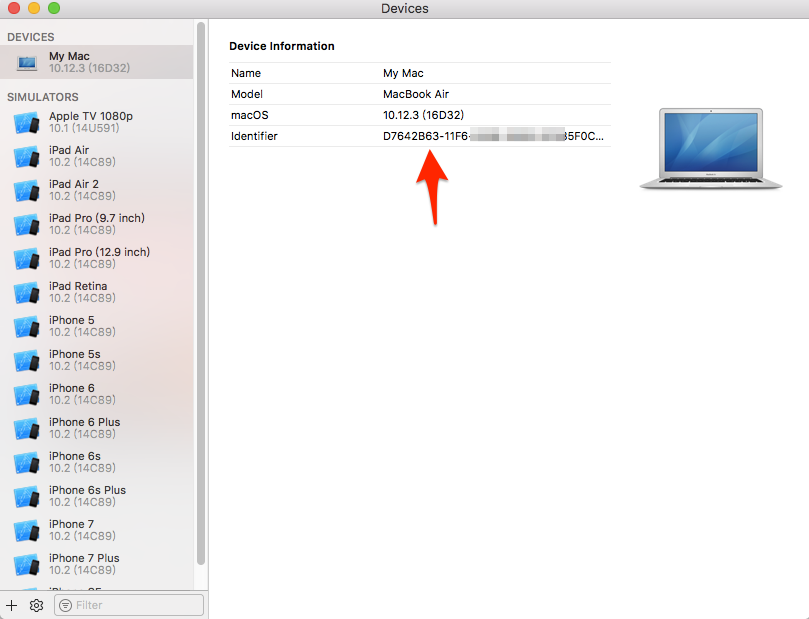
Task: Click the iPad Air simulator icon
Action: (x=26, y=157)
